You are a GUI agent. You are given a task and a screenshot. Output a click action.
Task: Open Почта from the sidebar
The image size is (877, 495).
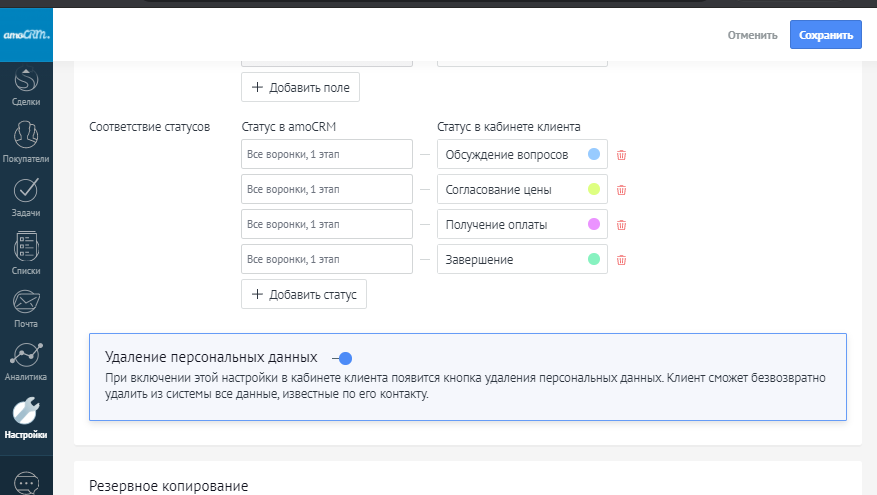(x=26, y=306)
